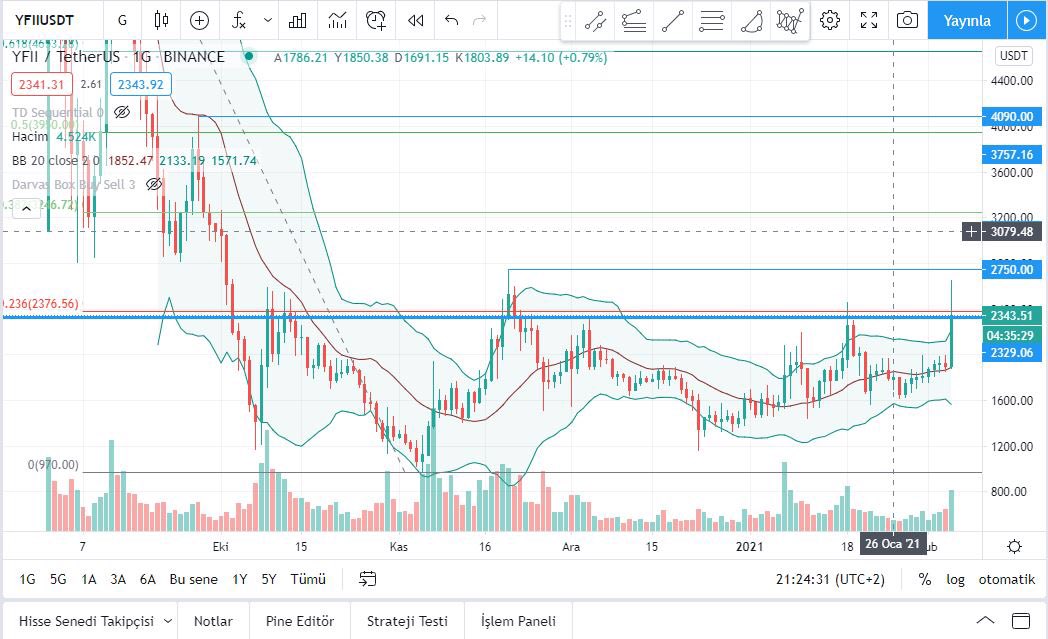Image resolution: width=1048 pixels, height=639 pixels.
Task: Open the financials bar chart icon
Action: (297, 20)
